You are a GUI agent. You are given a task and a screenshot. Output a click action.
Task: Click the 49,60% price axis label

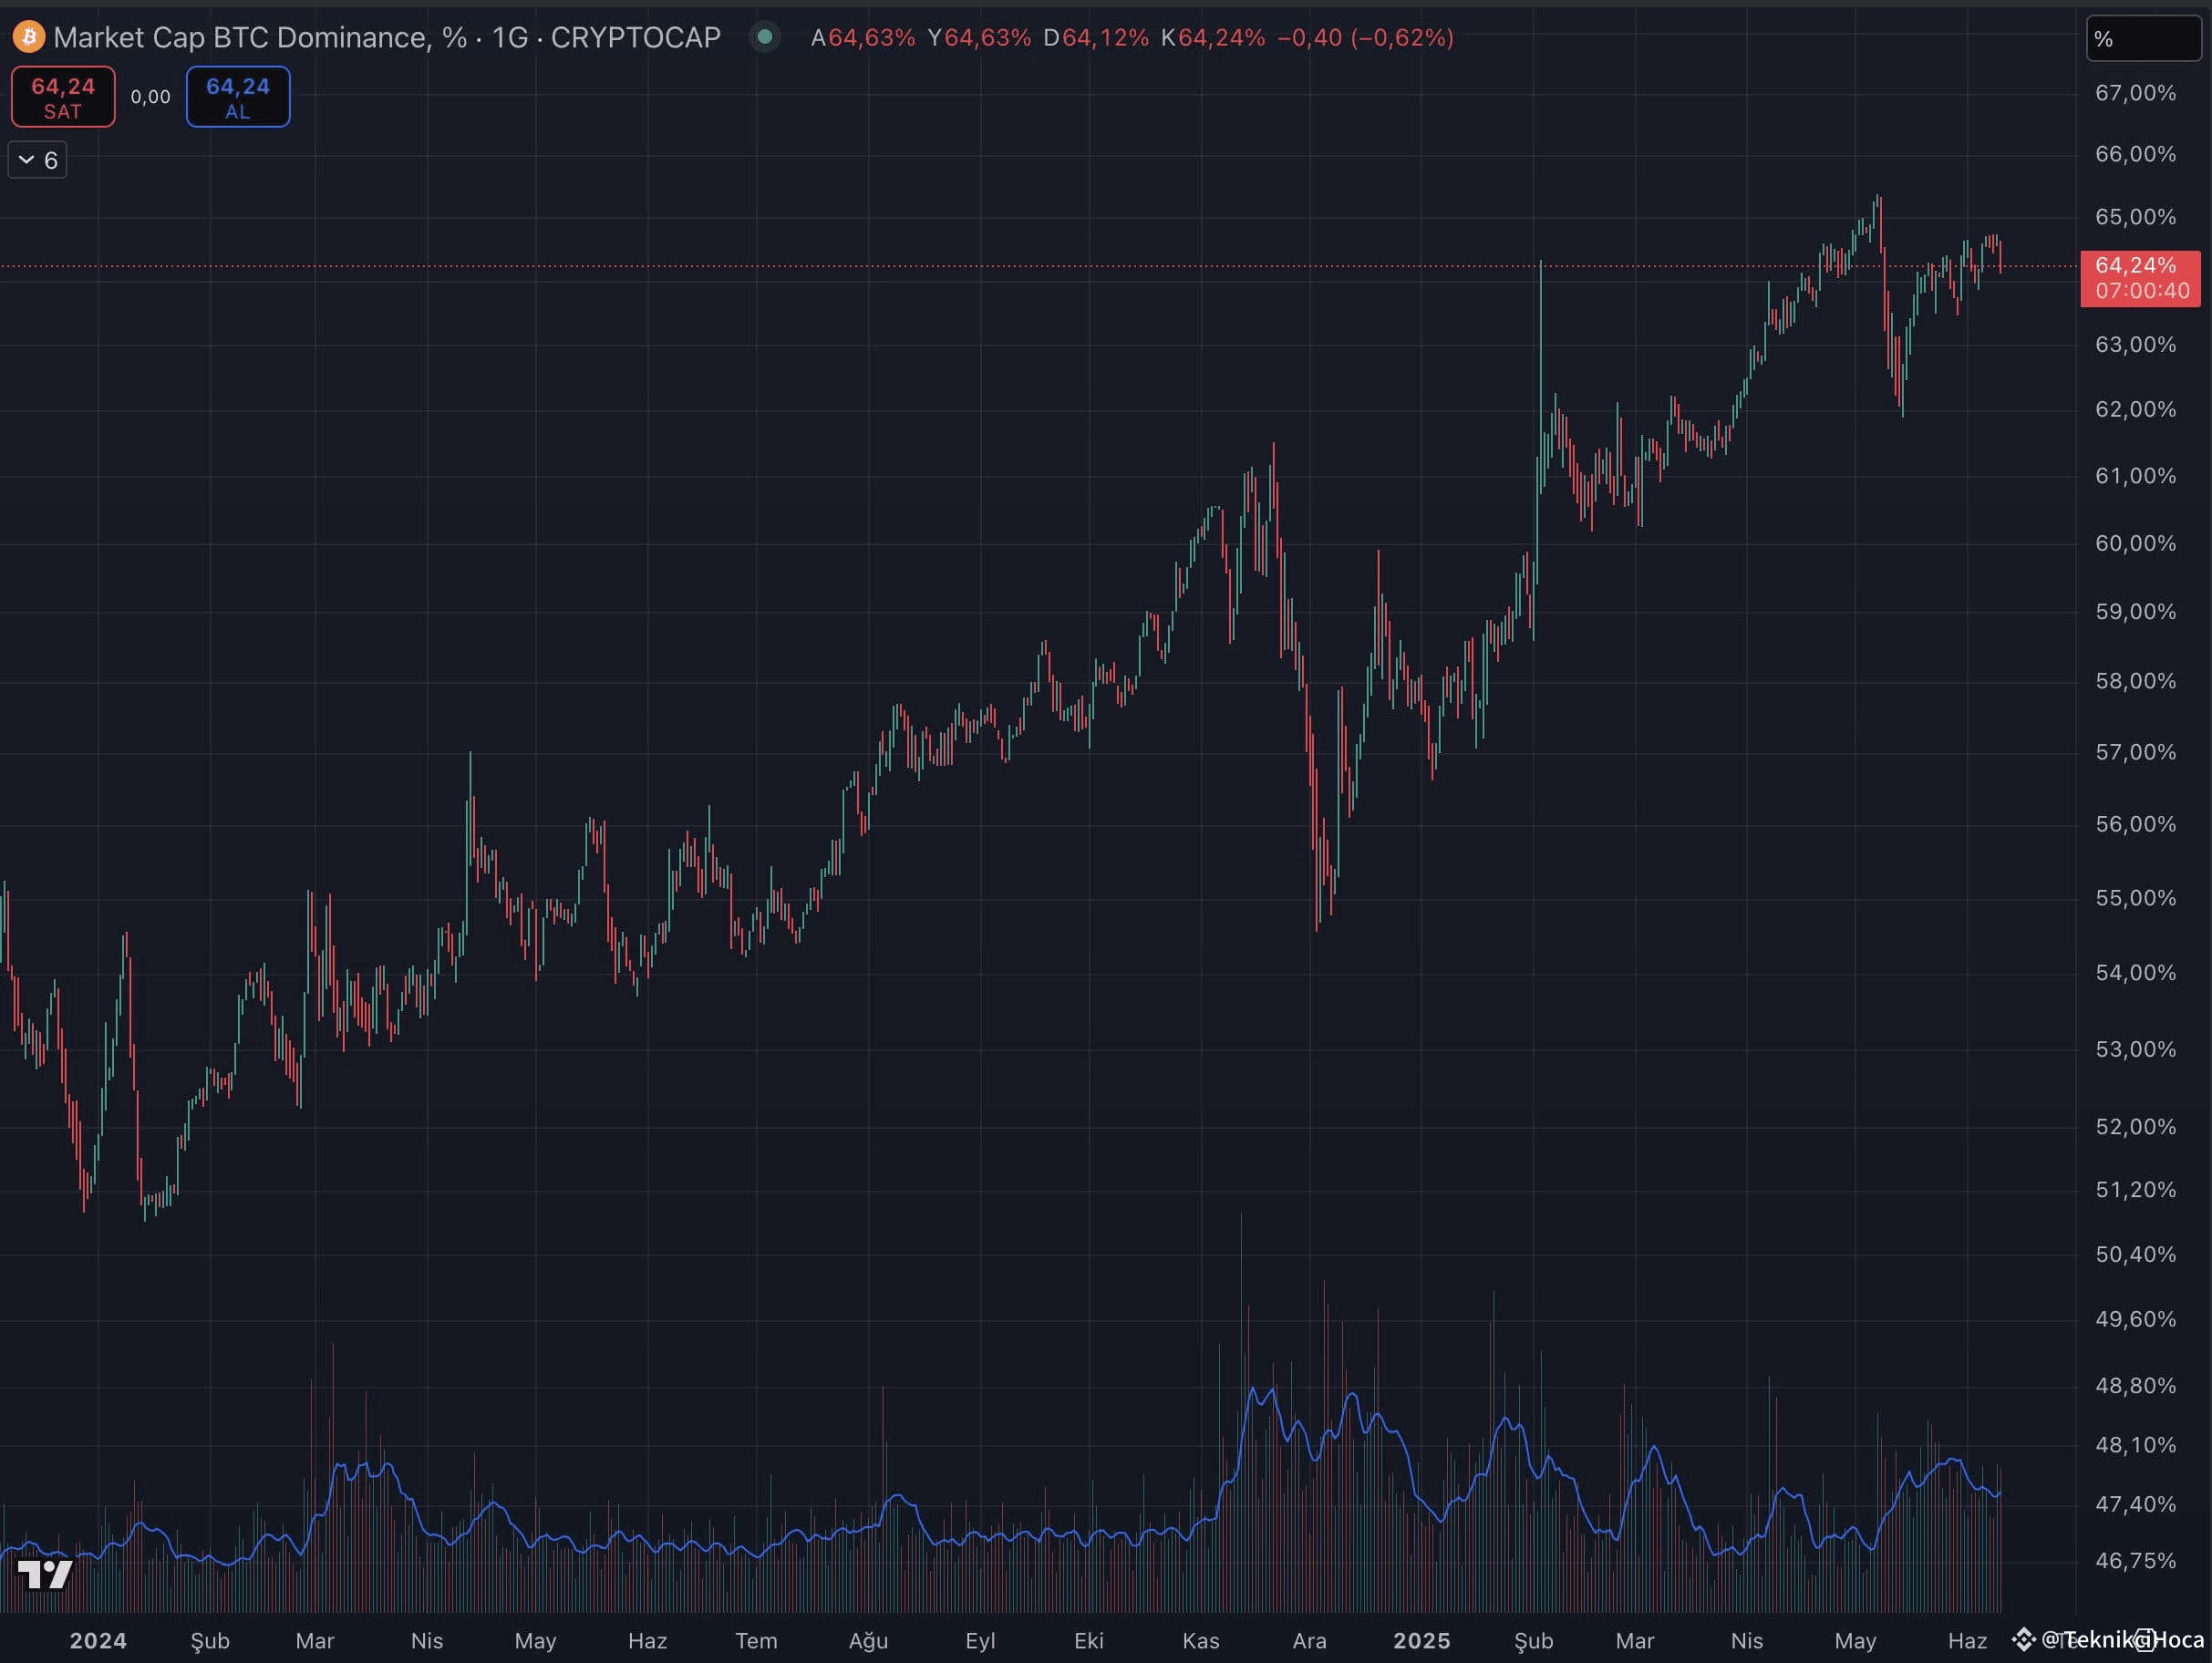coord(2136,1319)
